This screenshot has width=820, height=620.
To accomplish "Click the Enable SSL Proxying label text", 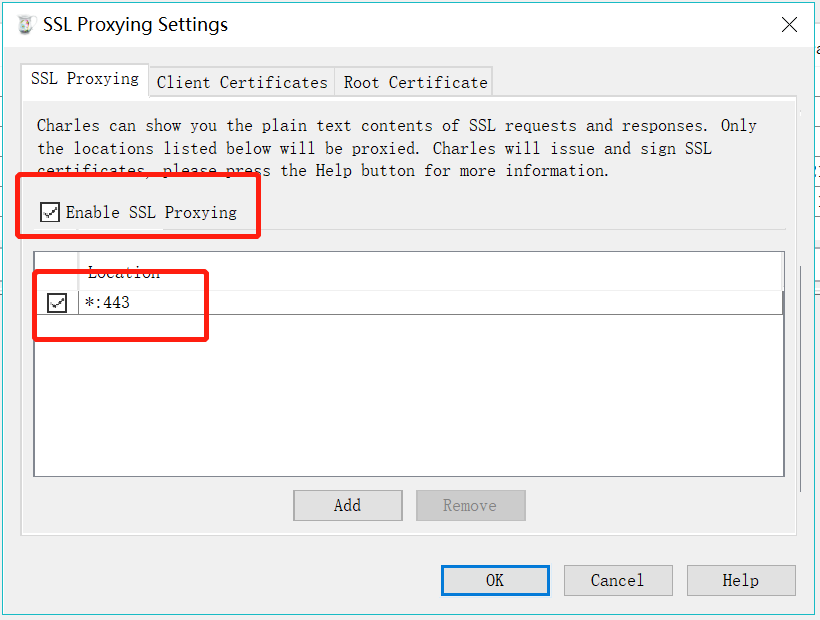I will (x=151, y=212).
